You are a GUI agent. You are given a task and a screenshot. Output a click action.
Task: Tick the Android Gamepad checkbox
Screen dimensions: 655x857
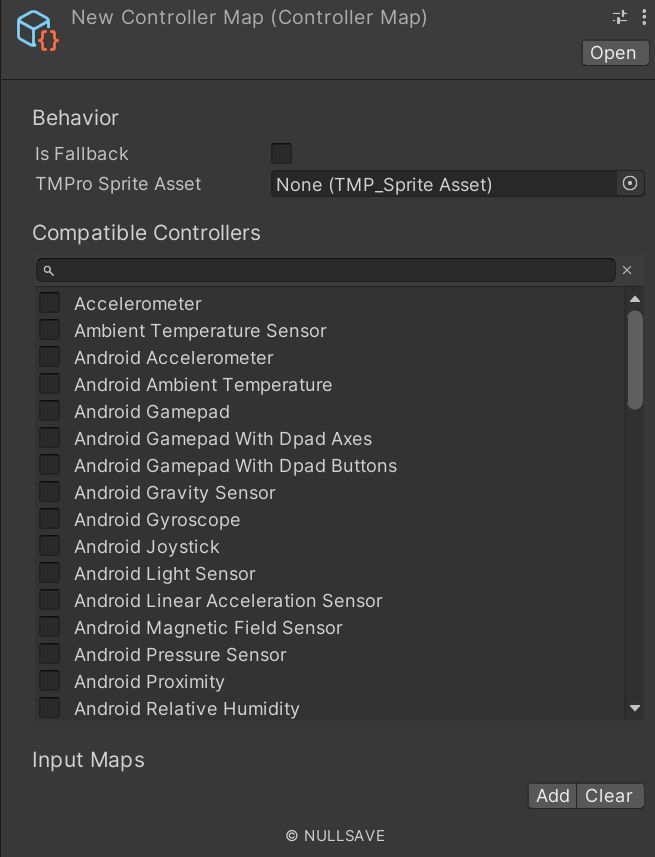49,410
